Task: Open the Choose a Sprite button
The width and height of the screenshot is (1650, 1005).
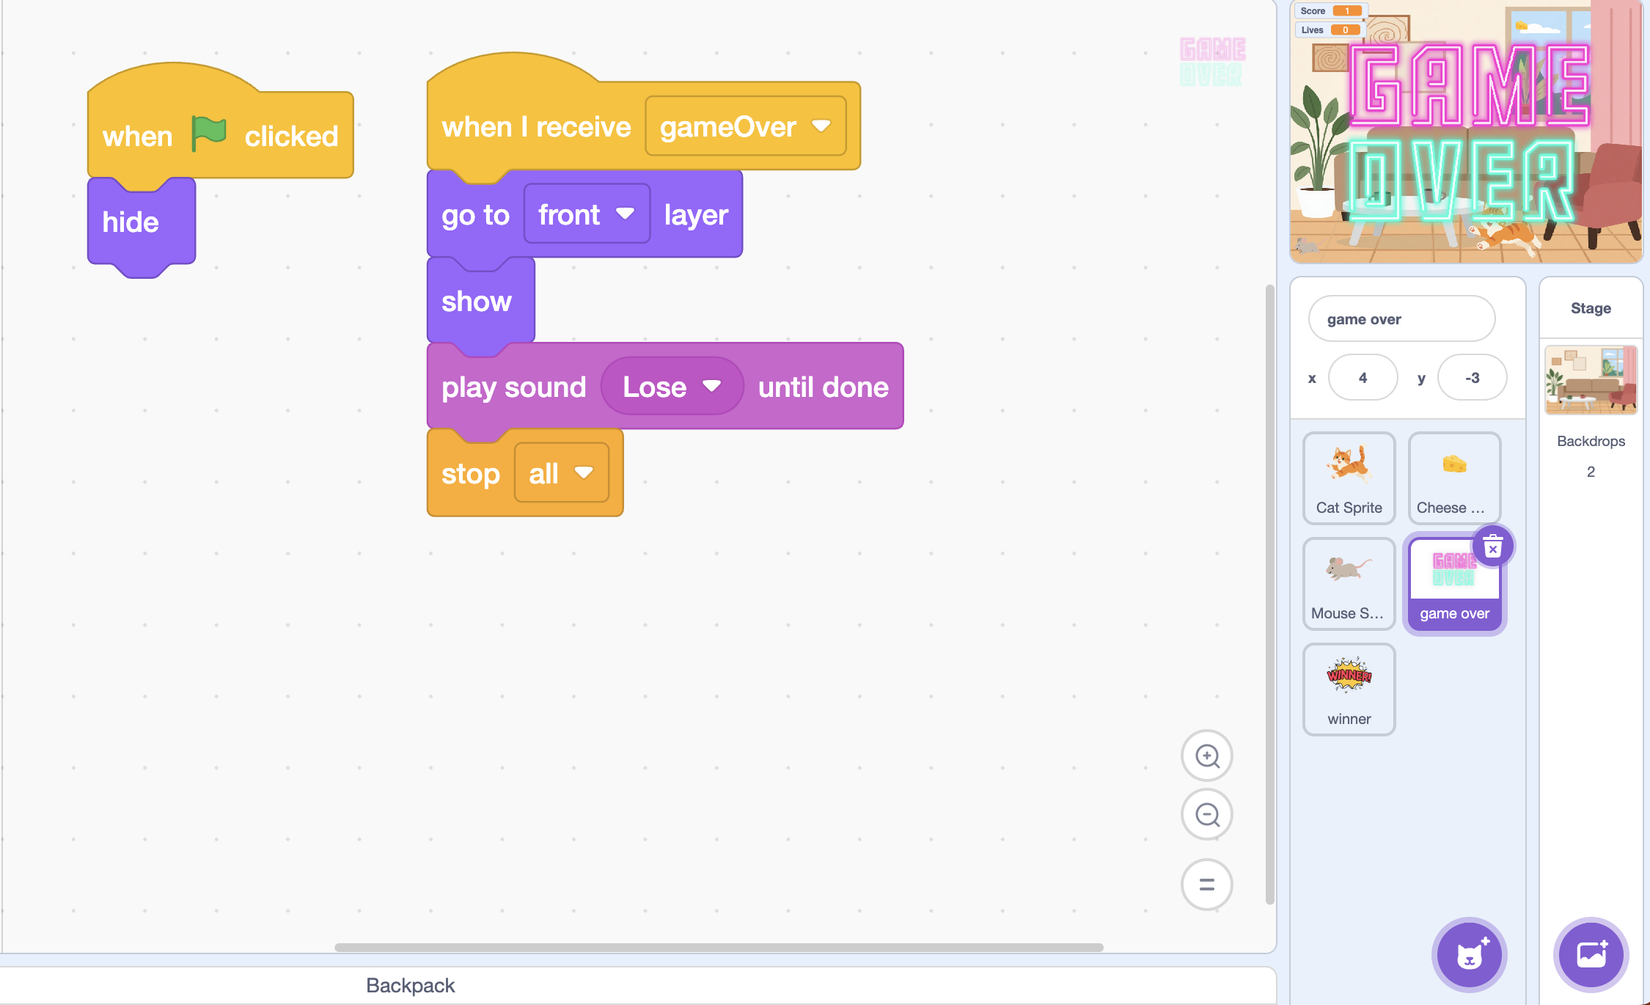Action: pyautogui.click(x=1469, y=955)
